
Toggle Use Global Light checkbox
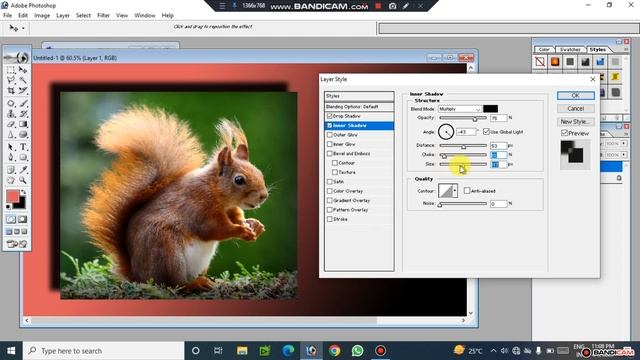tap(486, 131)
